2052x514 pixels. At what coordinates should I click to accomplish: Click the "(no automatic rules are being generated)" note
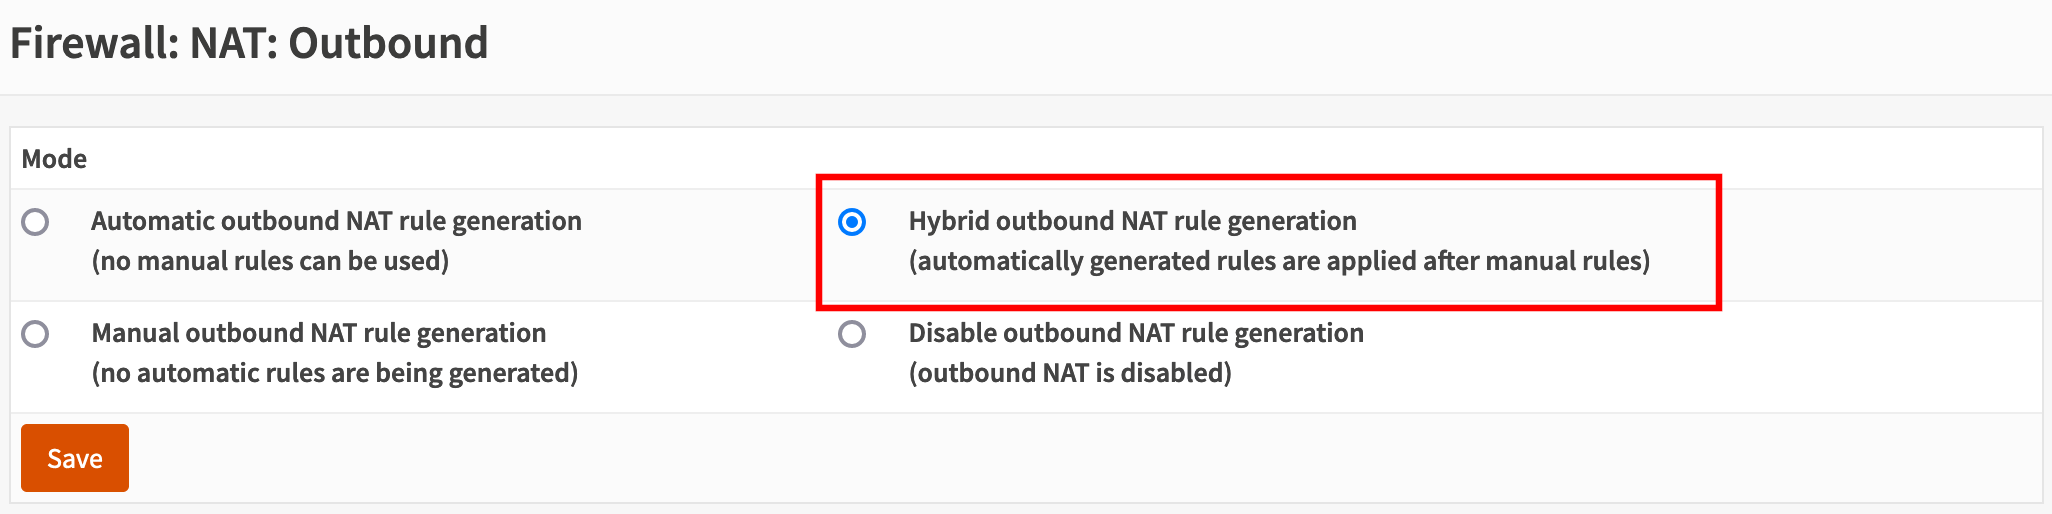pyautogui.click(x=335, y=373)
